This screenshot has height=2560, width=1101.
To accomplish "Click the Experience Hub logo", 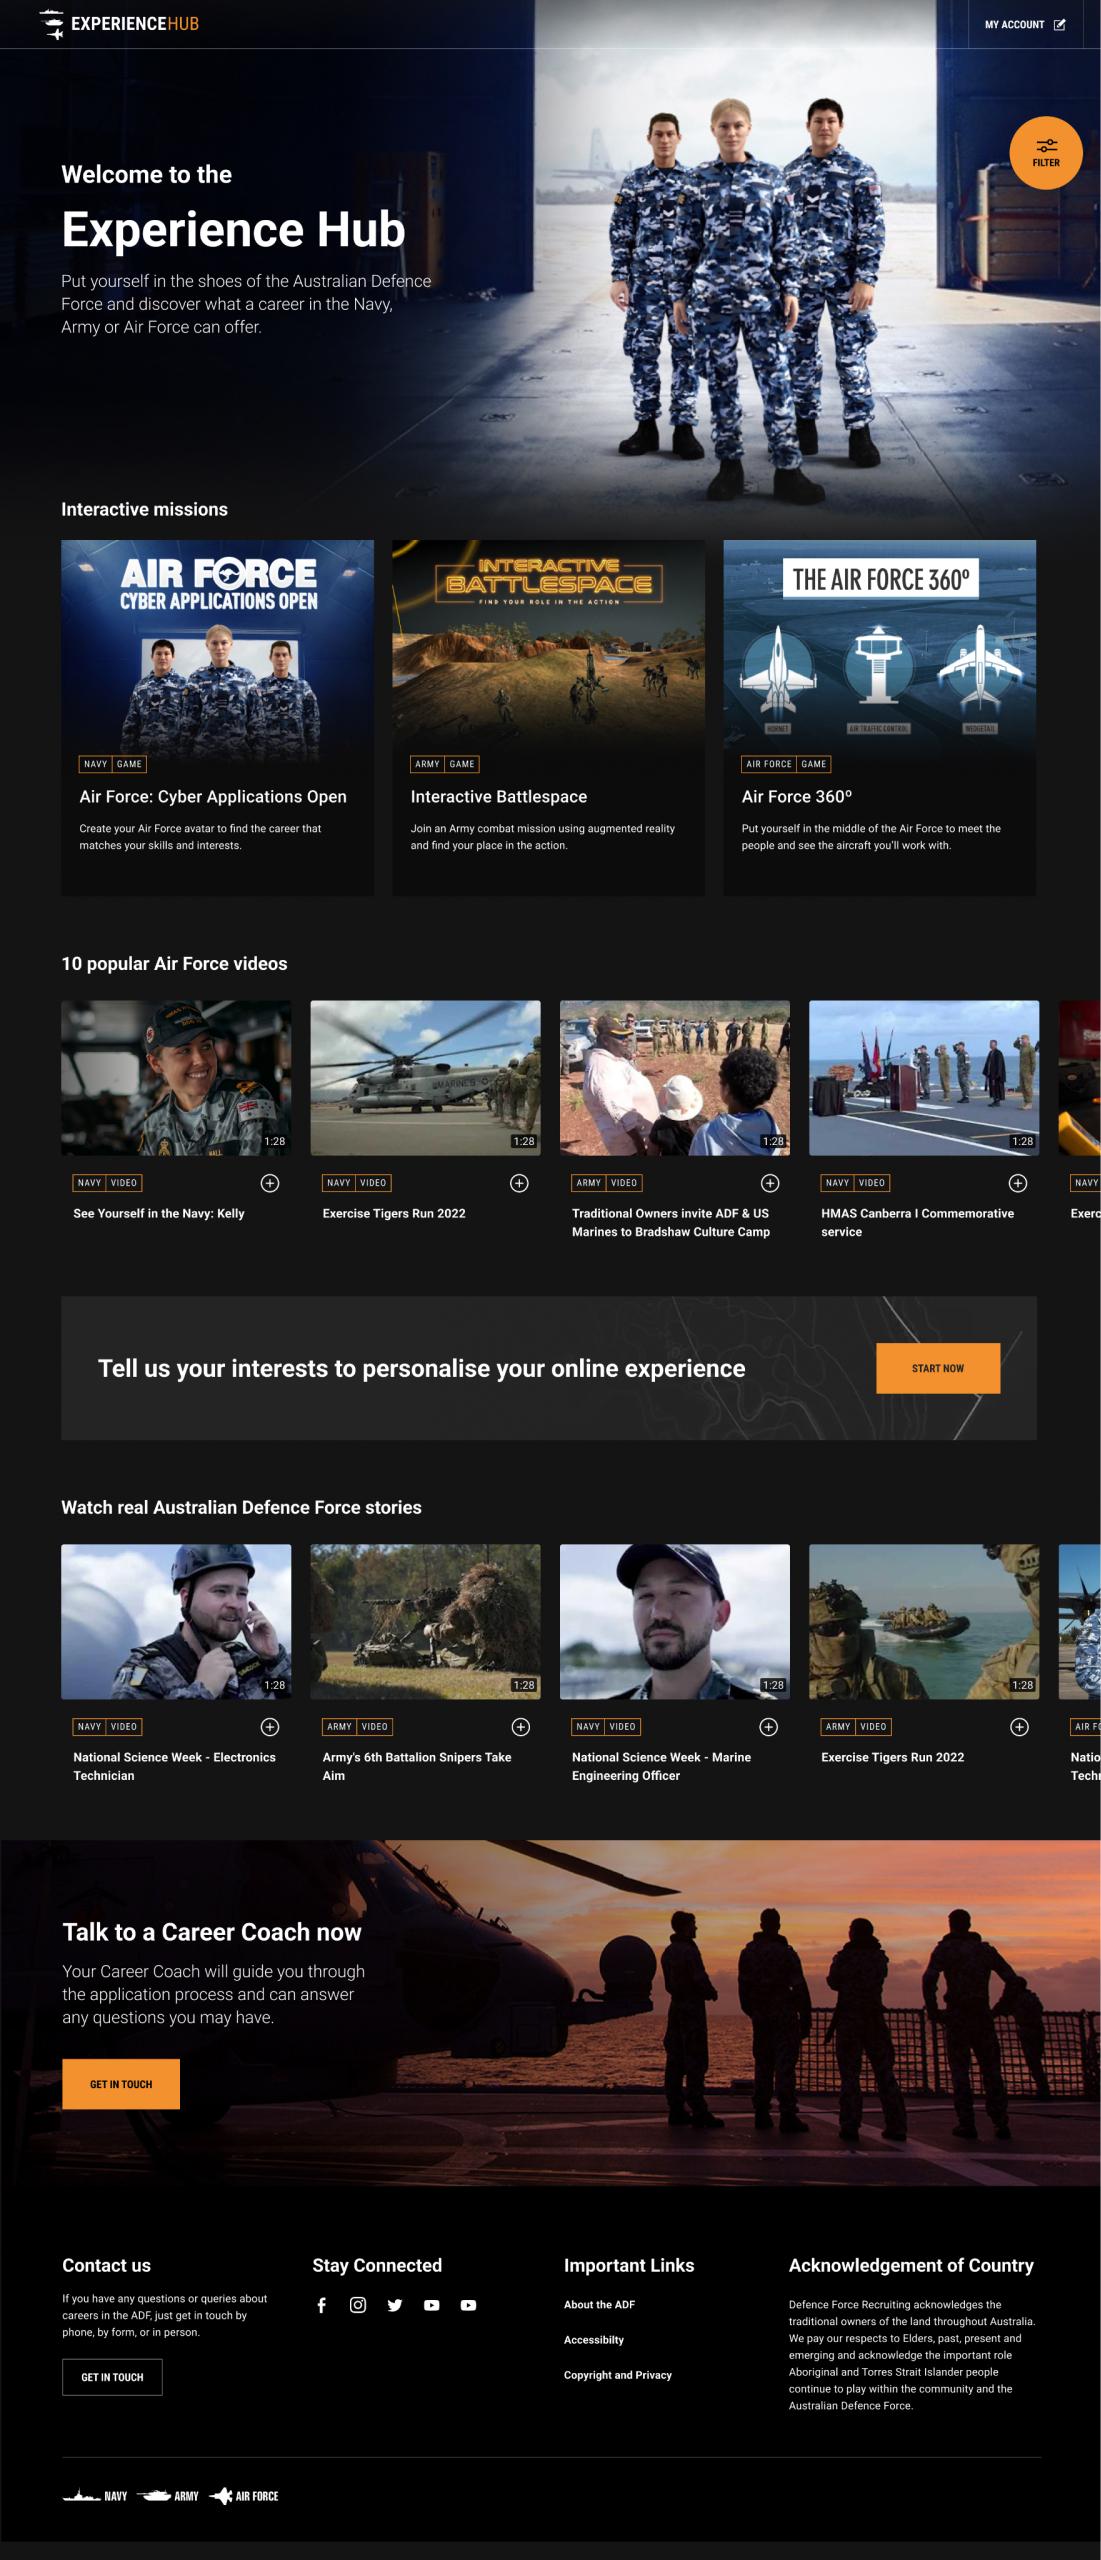I will tap(120, 24).
